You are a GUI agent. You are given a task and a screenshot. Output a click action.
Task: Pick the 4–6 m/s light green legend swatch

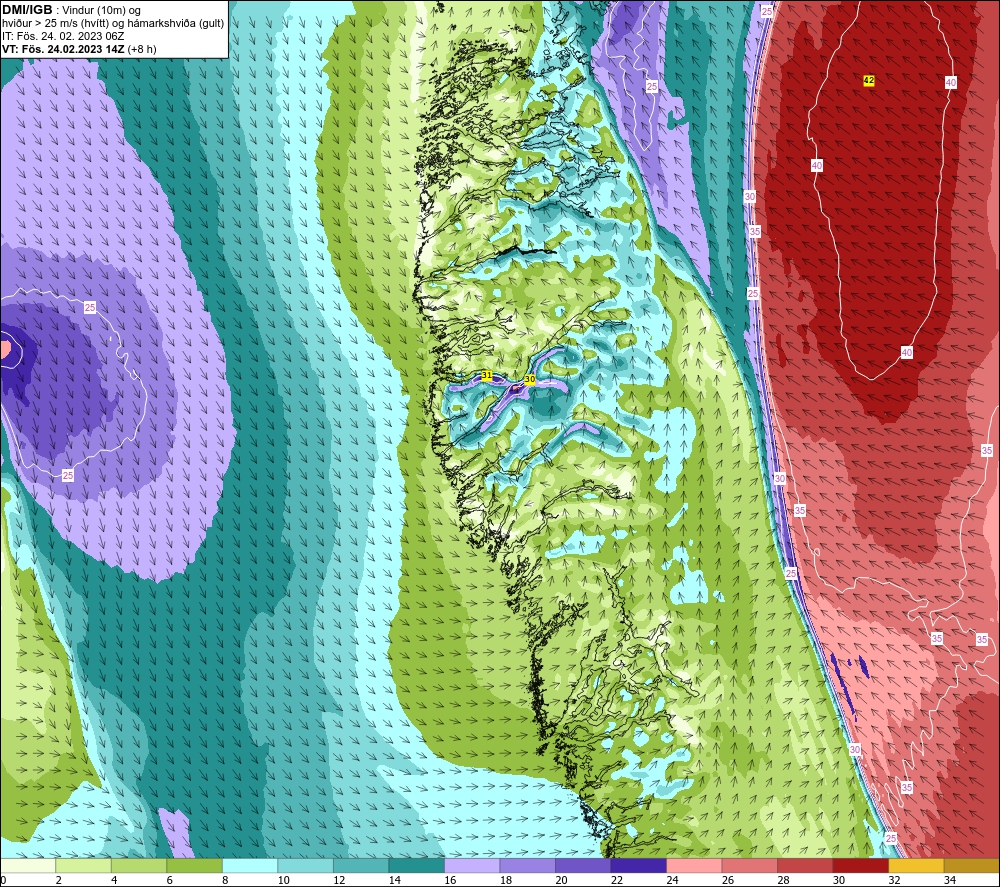click(x=138, y=865)
